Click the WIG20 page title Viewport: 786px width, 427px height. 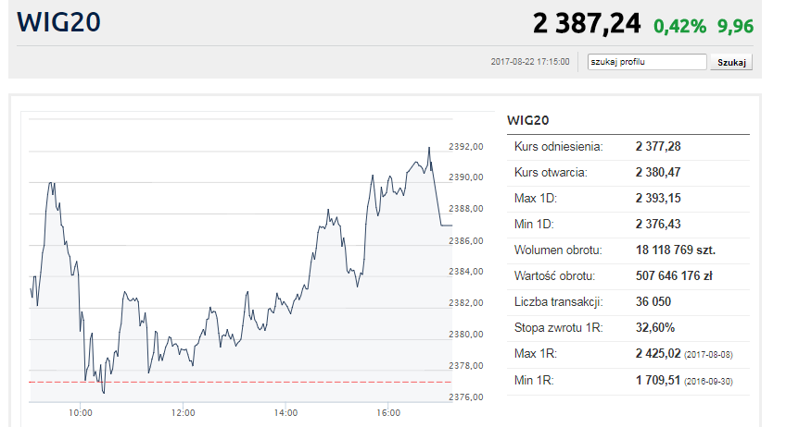[x=59, y=23]
